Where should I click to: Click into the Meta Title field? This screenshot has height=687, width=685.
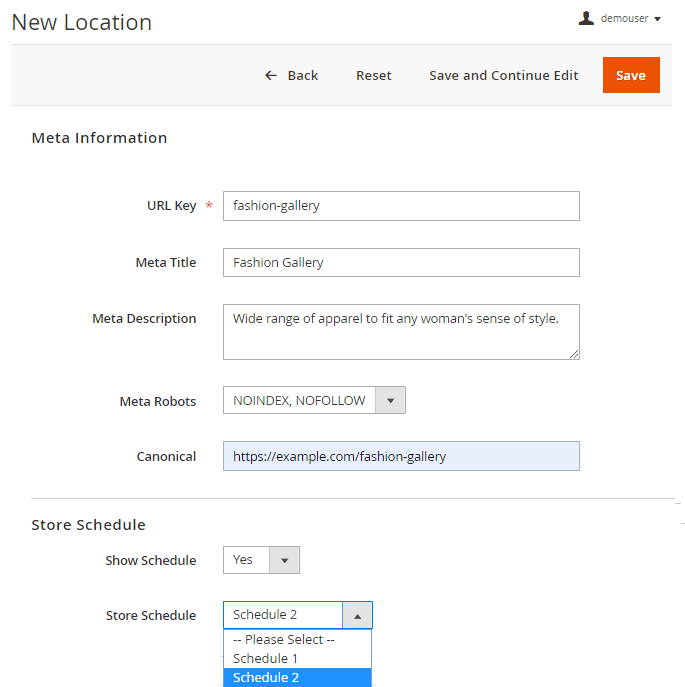[x=400, y=263]
